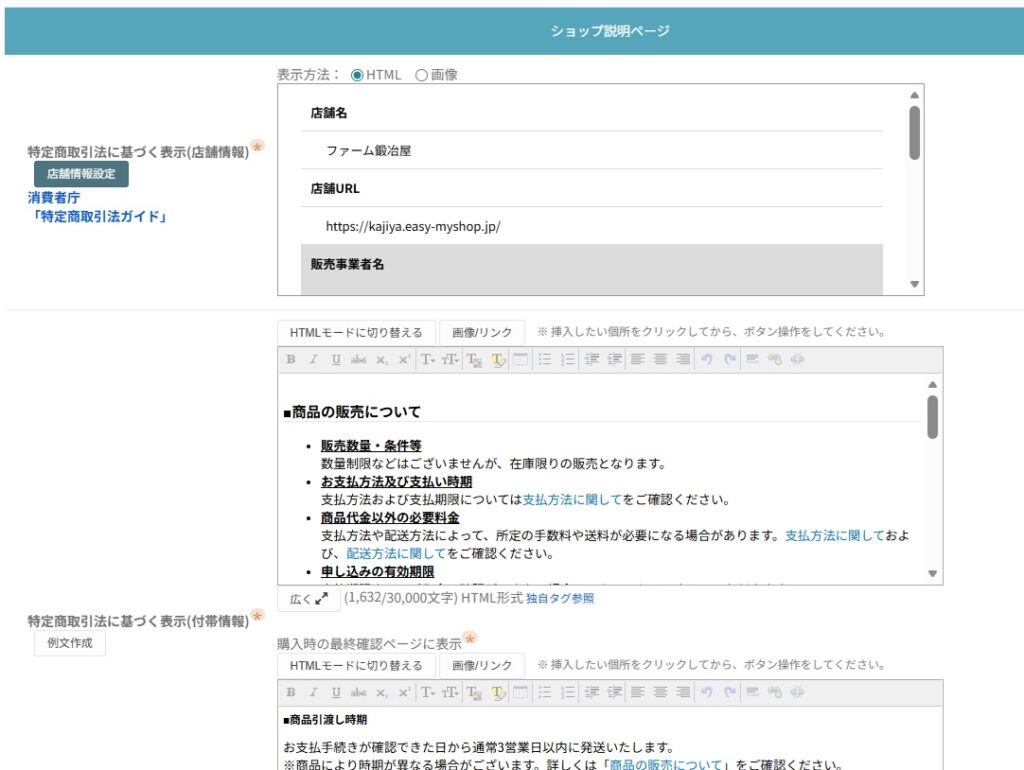
Task: Open 独自タグ参照 link
Action: (559, 599)
